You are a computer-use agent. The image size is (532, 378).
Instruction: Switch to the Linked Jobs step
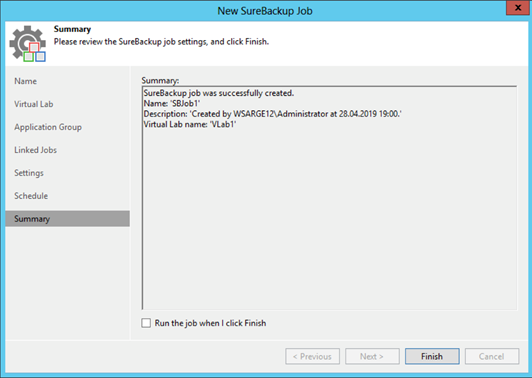[35, 150]
